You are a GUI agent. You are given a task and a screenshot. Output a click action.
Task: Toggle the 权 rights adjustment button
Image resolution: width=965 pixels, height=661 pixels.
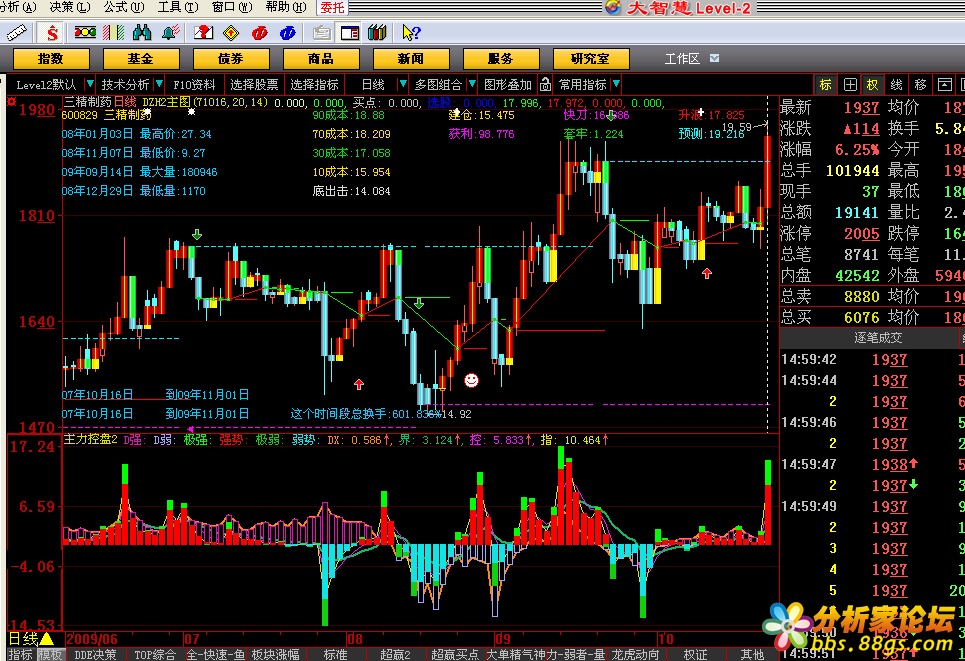pos(872,84)
